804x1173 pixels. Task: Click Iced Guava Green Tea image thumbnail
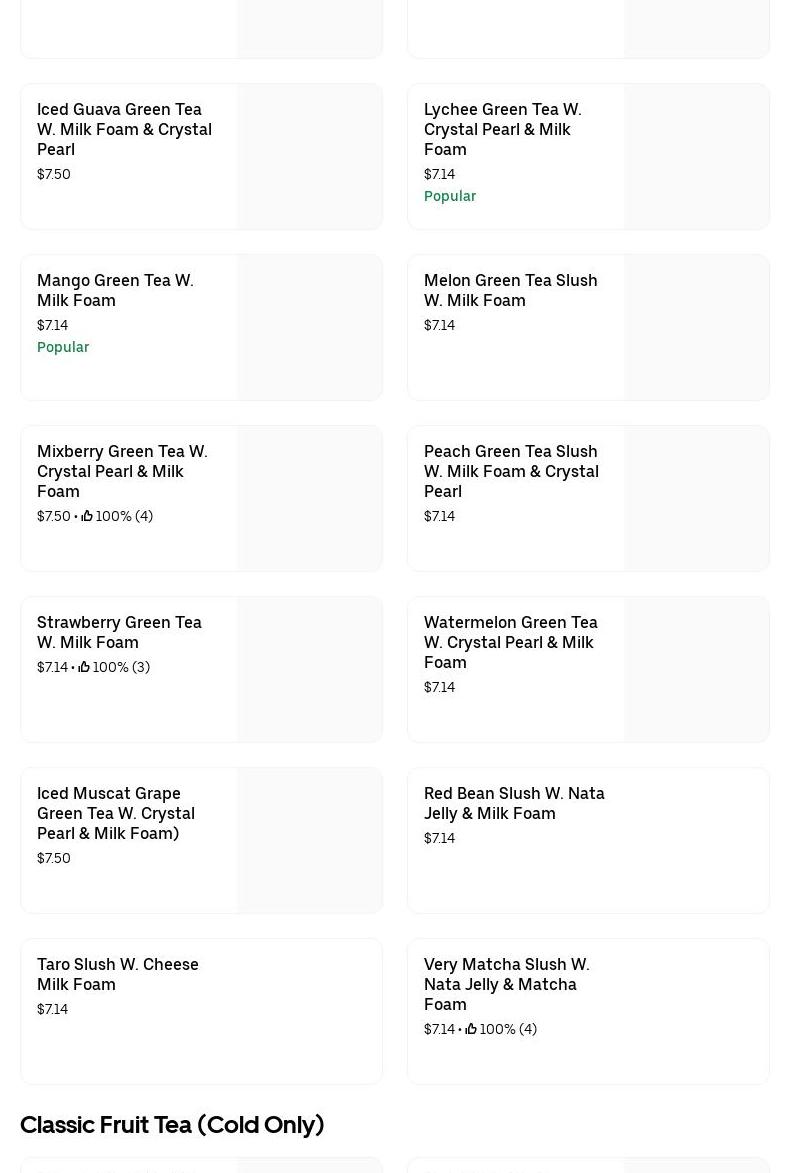[310, 157]
